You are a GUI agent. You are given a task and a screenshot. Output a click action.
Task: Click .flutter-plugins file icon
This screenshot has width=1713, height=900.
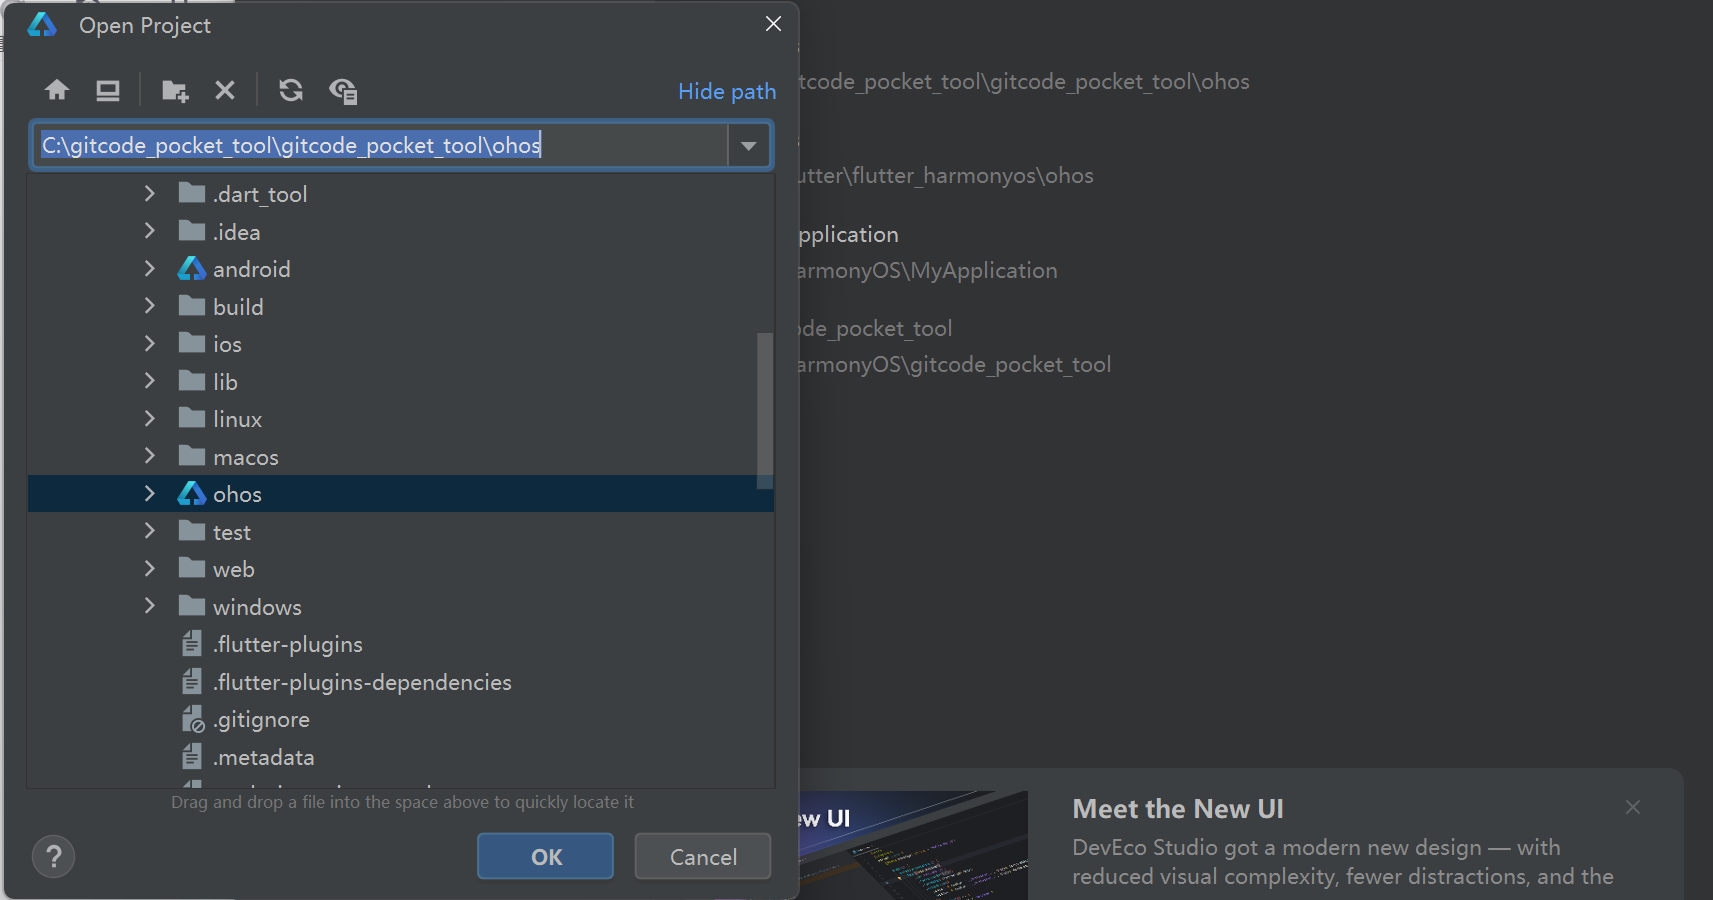point(192,644)
